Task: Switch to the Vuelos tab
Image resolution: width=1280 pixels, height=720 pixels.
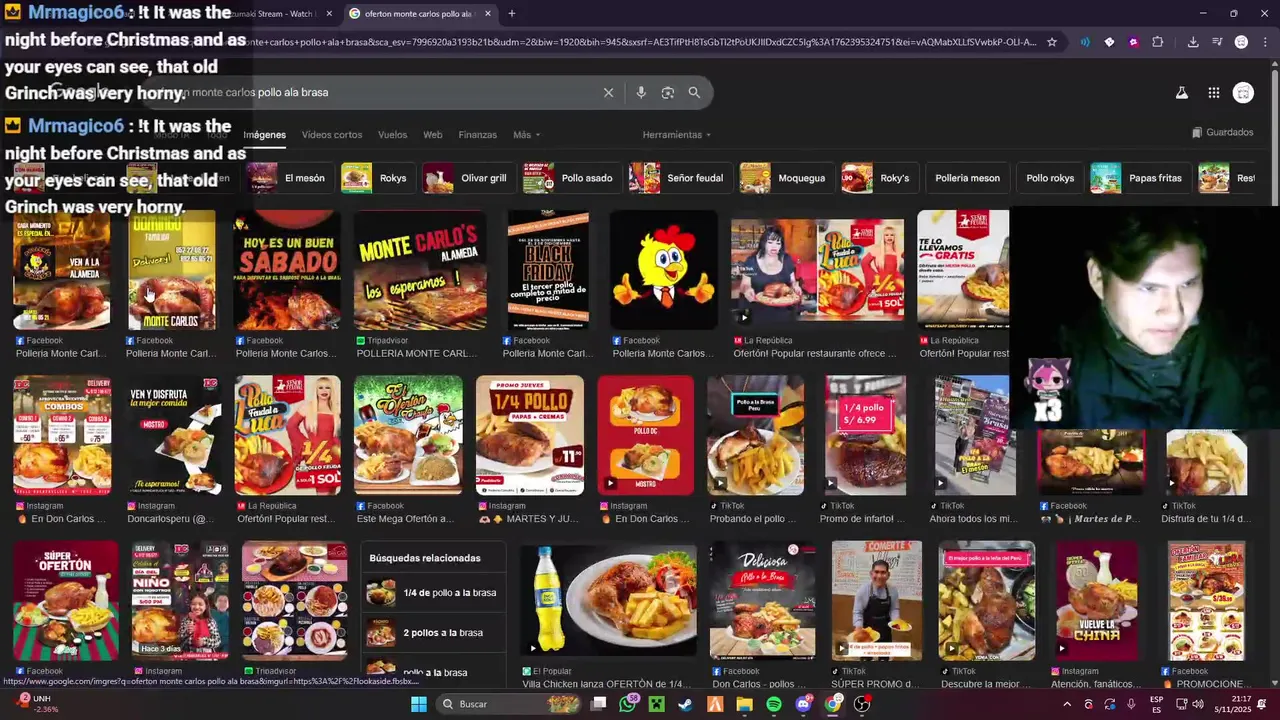Action: click(x=392, y=135)
